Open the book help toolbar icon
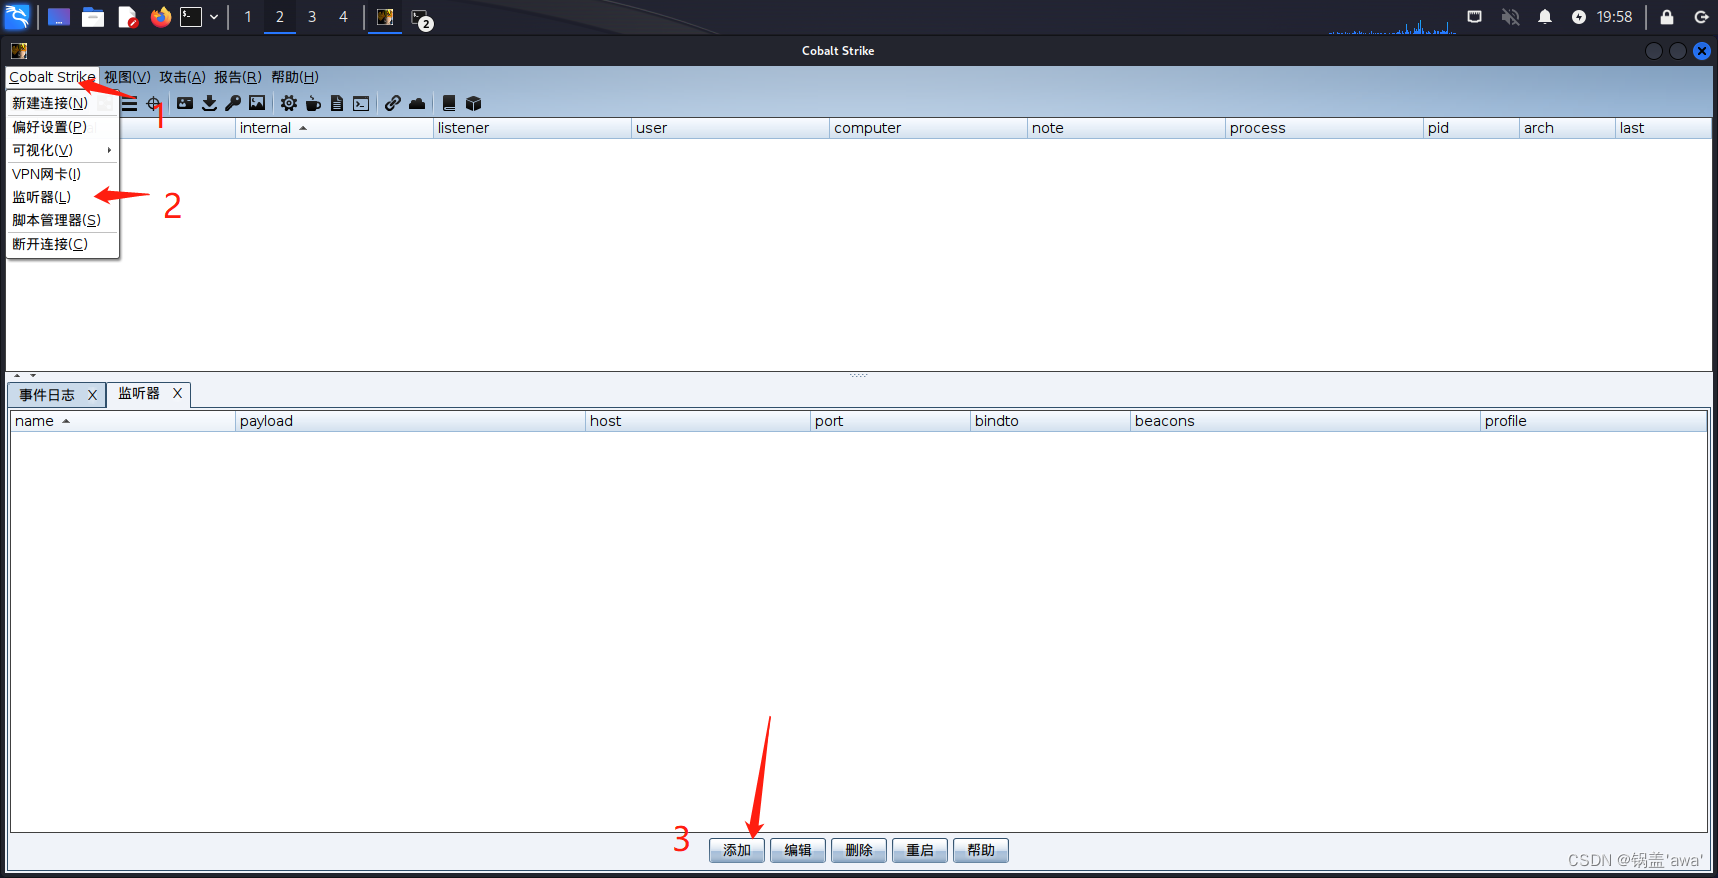The image size is (1718, 878). pos(449,103)
